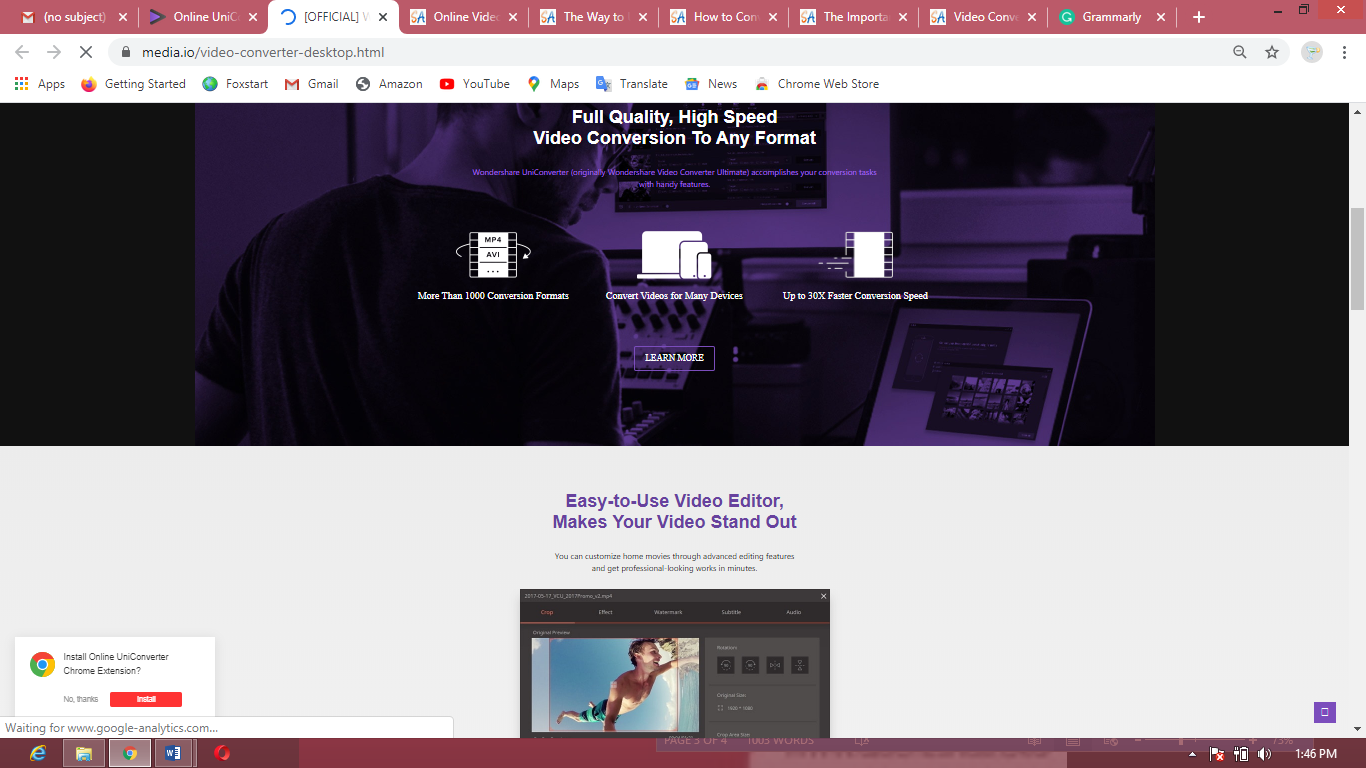The width and height of the screenshot is (1366, 768).
Task: Click 'Convert Videos for Many Devices' caption
Action: pos(674,296)
